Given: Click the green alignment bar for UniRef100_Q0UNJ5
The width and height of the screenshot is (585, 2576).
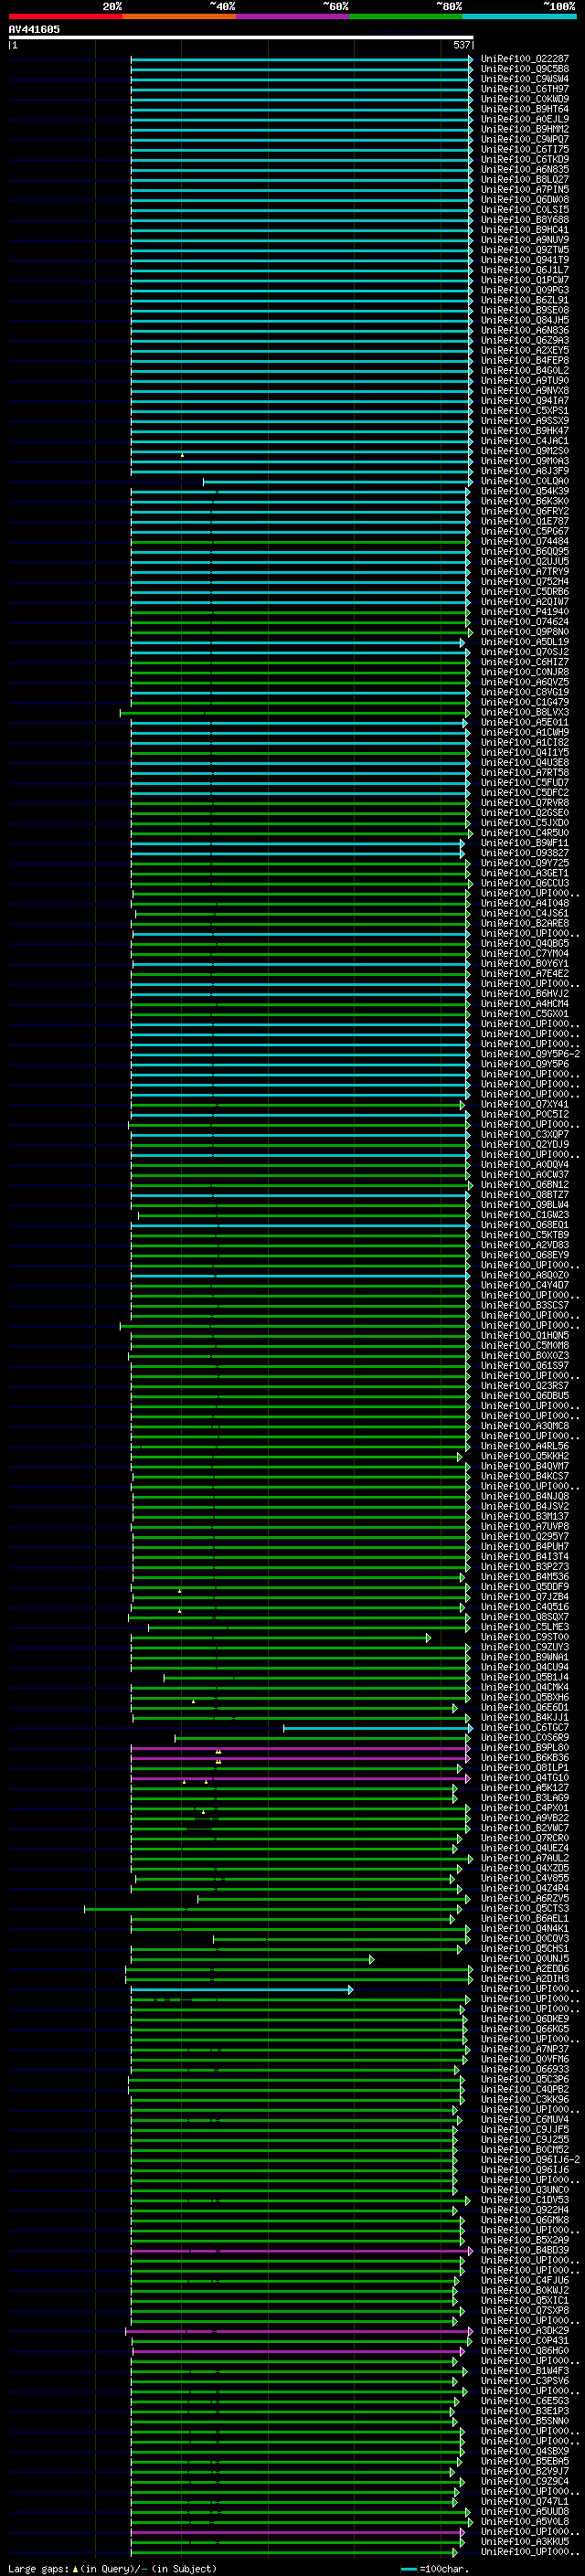Looking at the screenshot, I should tap(252, 1959).
